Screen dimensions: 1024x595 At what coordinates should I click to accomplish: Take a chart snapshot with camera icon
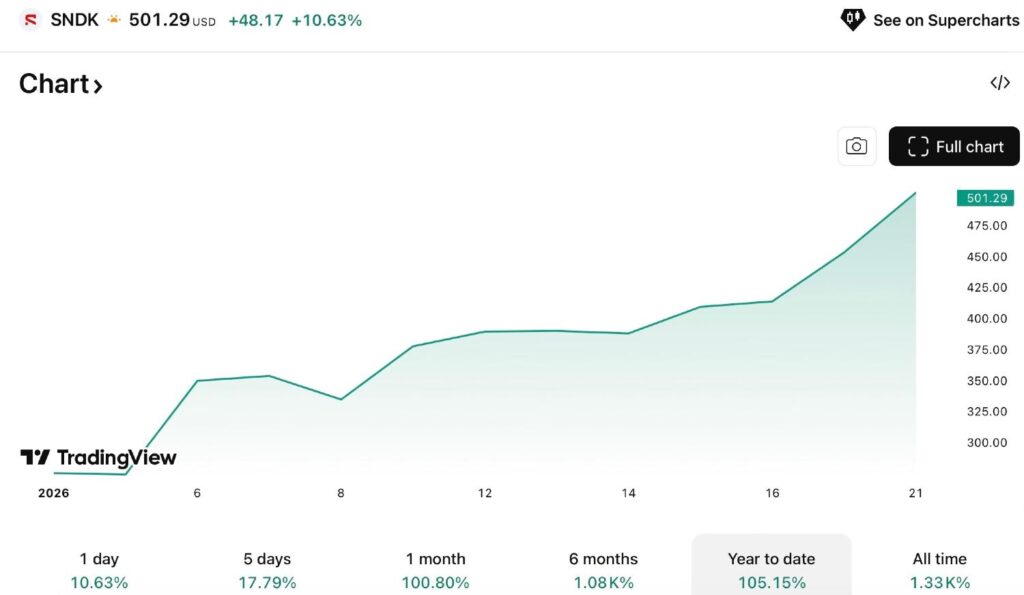pos(856,146)
